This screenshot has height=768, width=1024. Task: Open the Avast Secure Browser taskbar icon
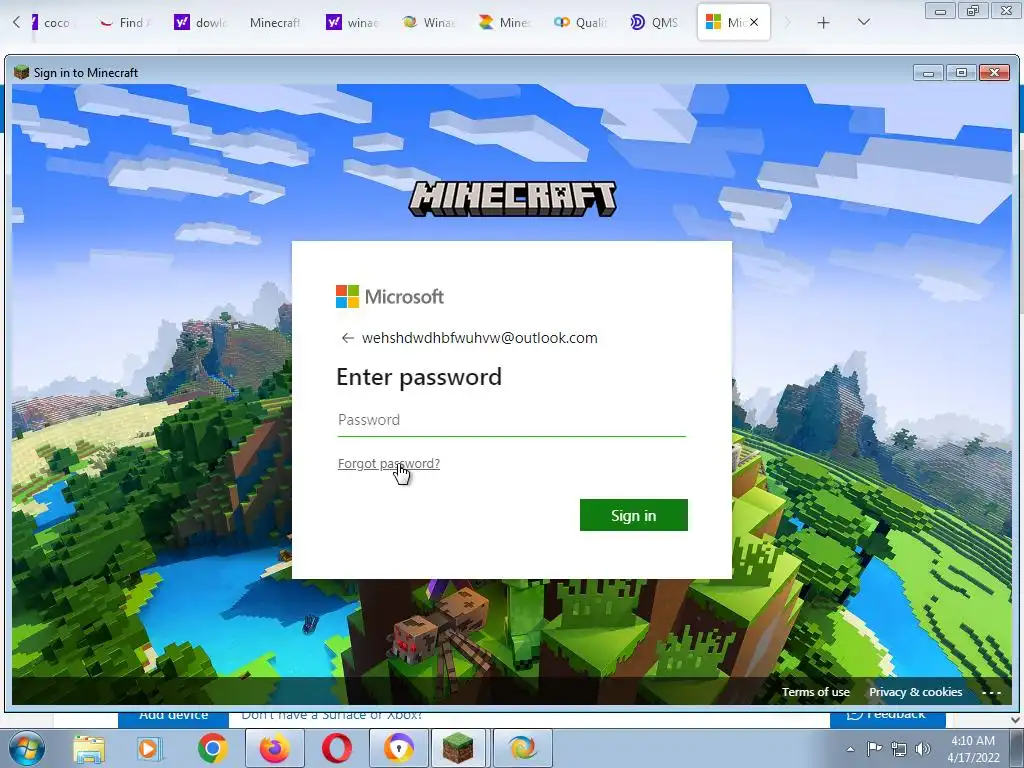(x=398, y=748)
